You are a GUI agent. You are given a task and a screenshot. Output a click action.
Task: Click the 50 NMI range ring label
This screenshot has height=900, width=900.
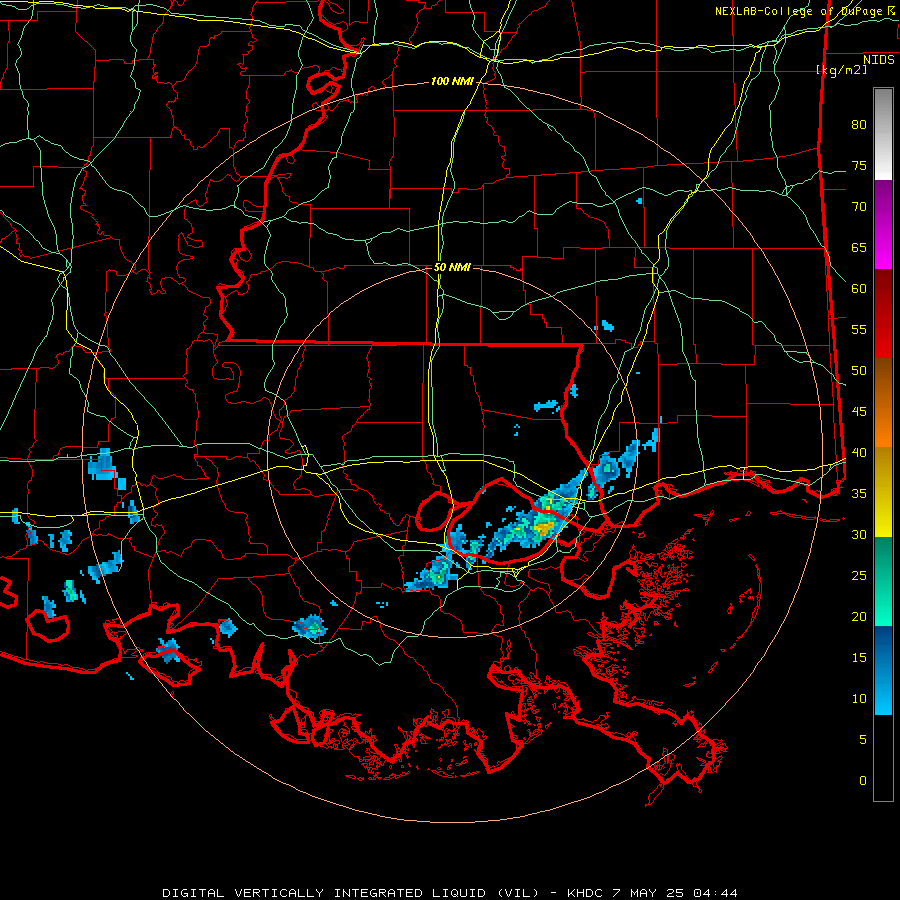click(452, 267)
